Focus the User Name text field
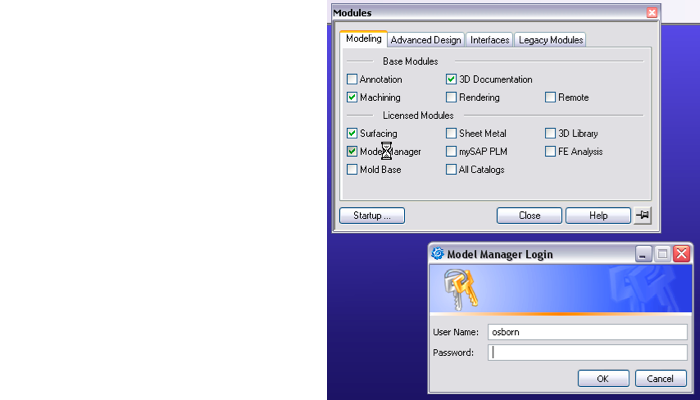 pos(587,332)
